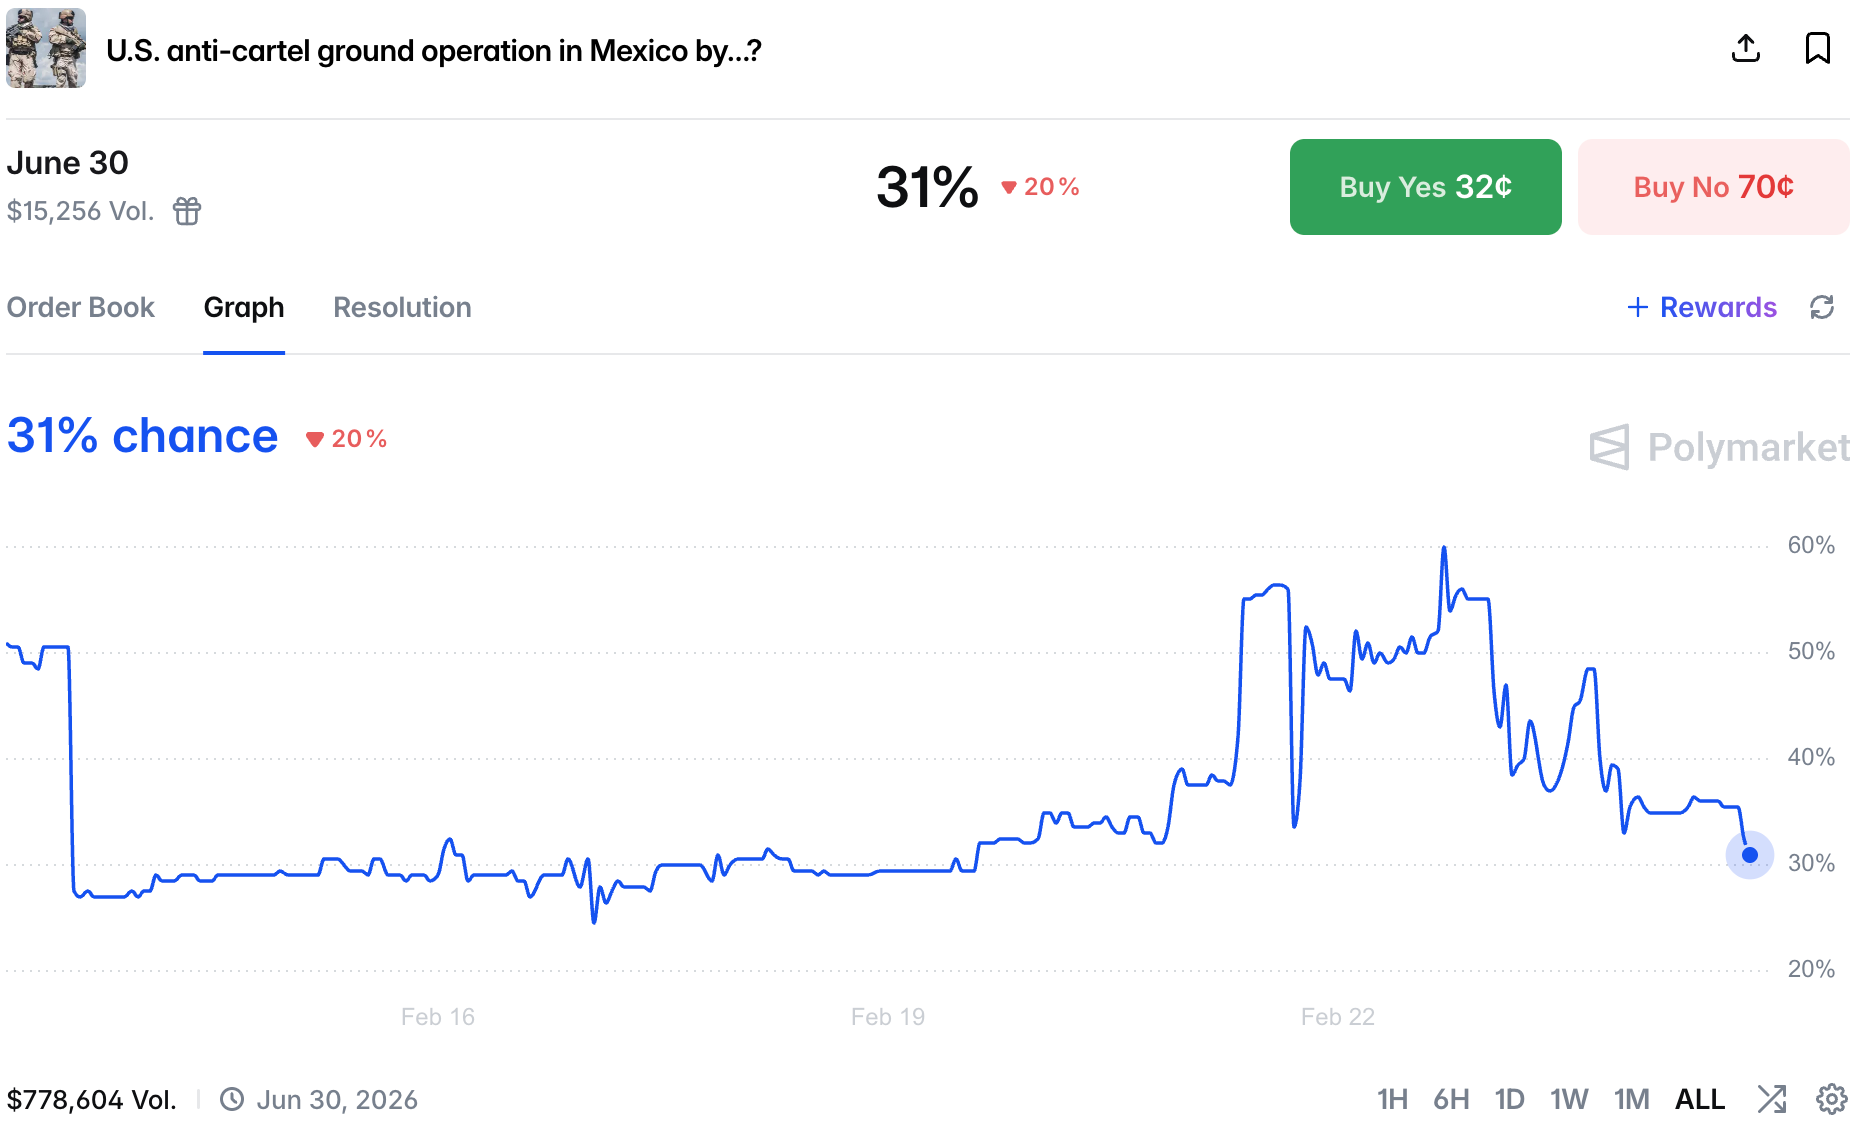Select the 1H time range
Screen dimensions: 1858x1124
click(x=1392, y=1100)
